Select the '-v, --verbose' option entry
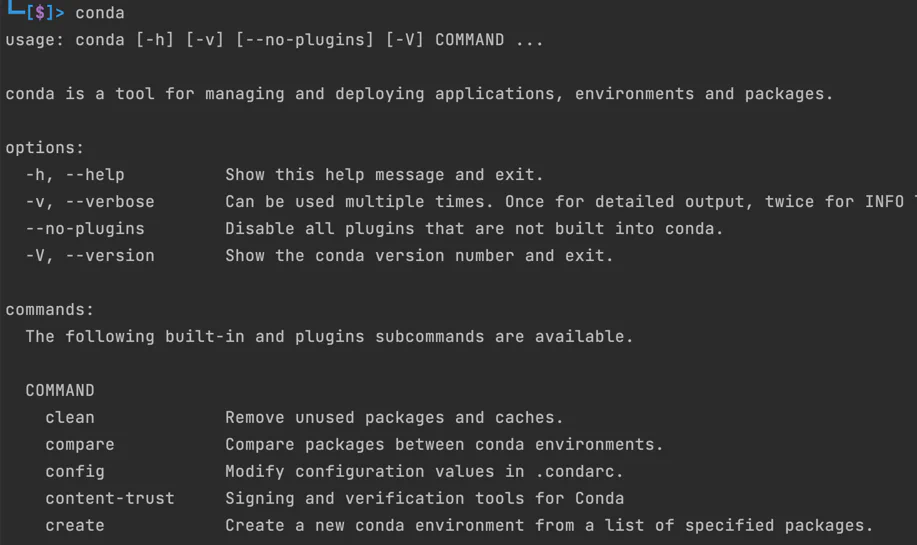 coord(90,202)
